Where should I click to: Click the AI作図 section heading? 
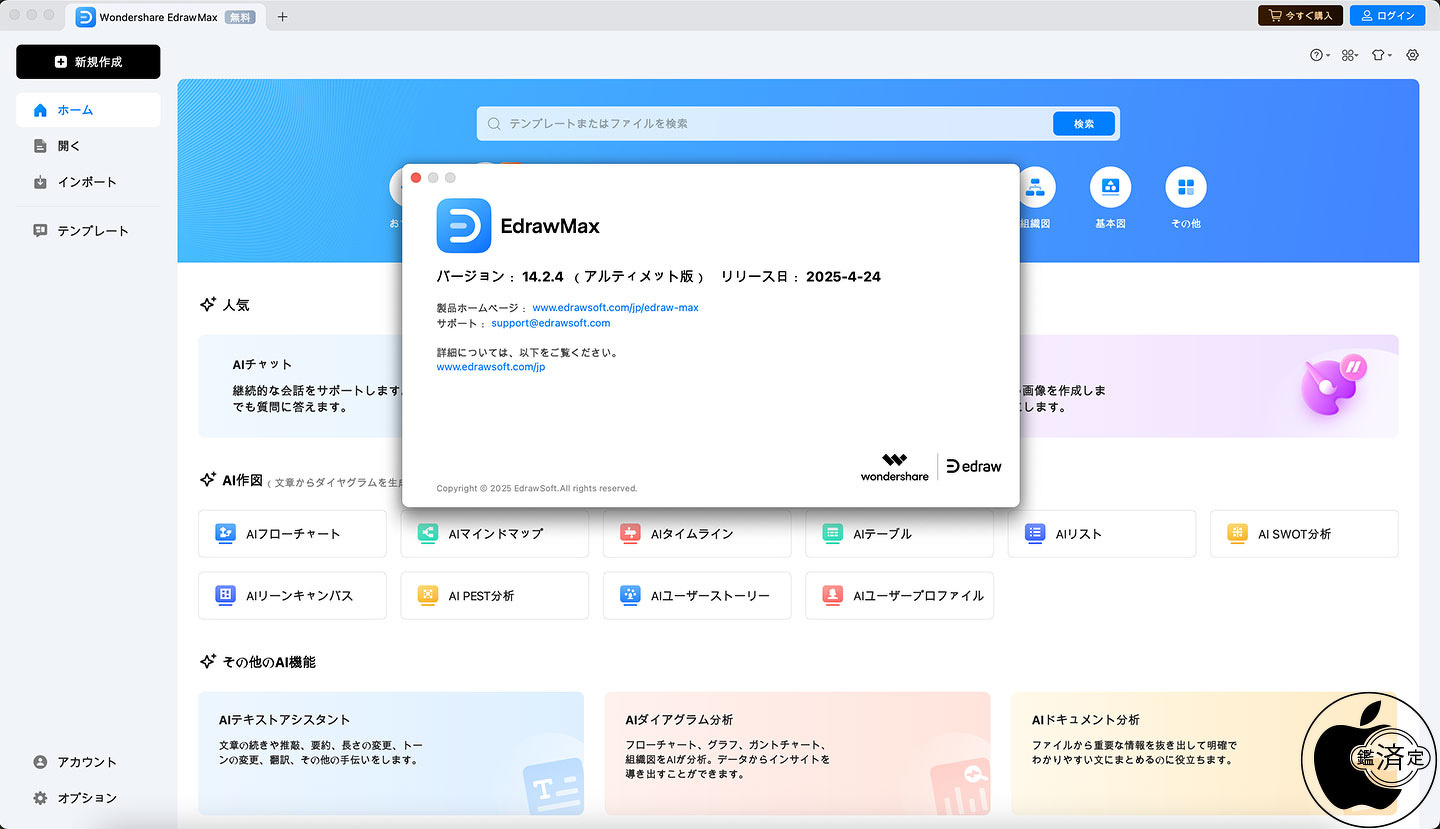(242, 481)
